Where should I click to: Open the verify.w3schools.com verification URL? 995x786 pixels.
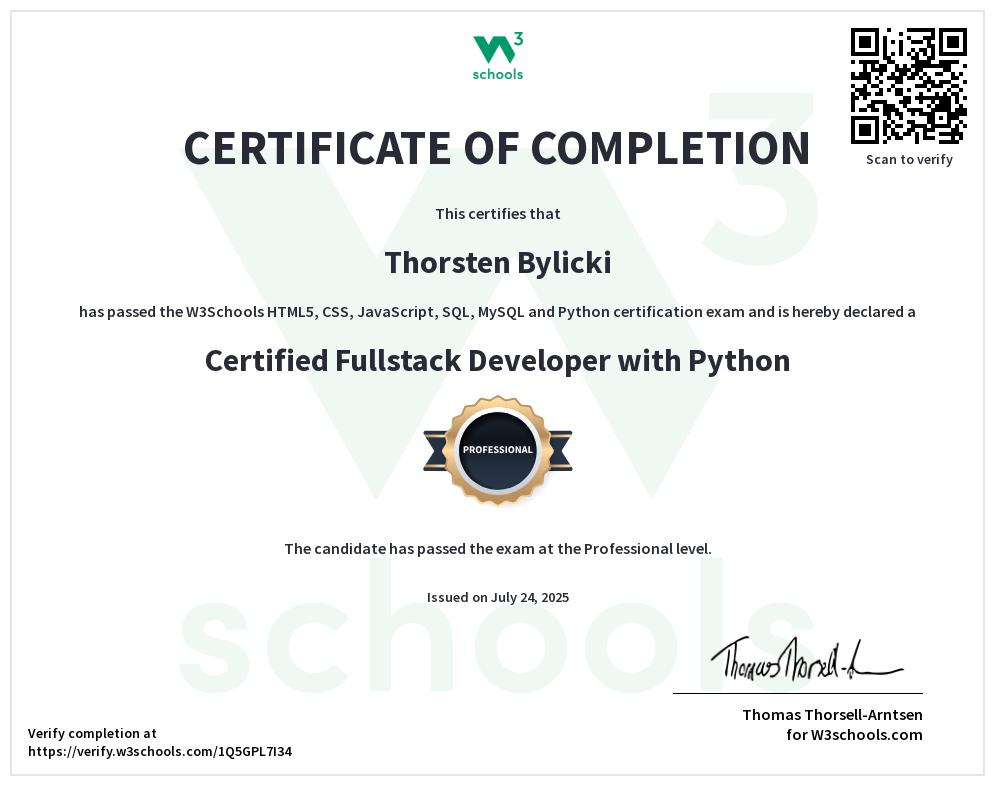pos(160,751)
